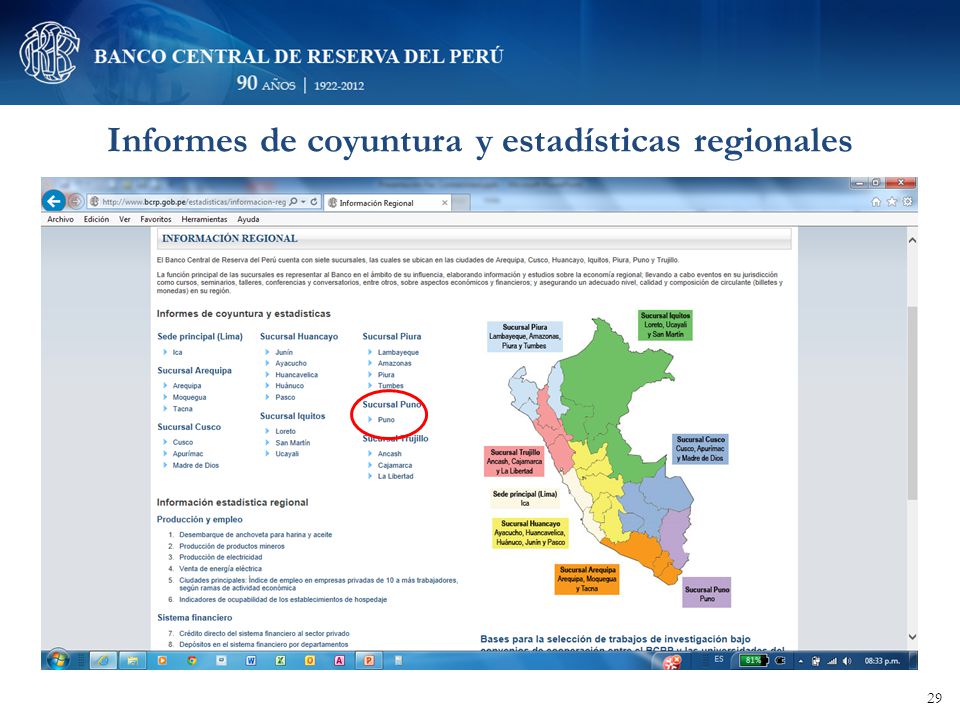Click the bcrp.gob.pe address bar
960x720 pixels.
(193, 201)
